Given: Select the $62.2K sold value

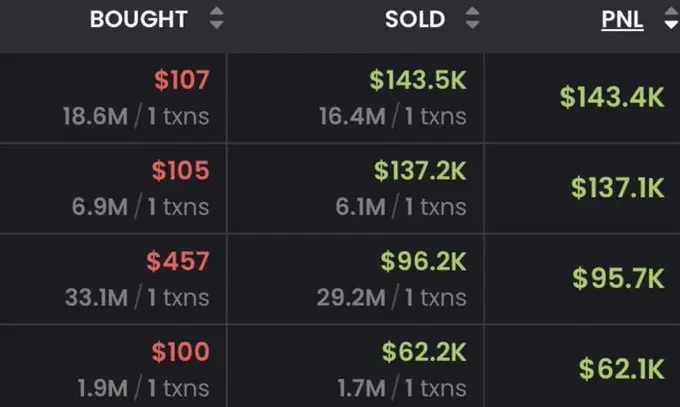Looking at the screenshot, I should [x=423, y=352].
